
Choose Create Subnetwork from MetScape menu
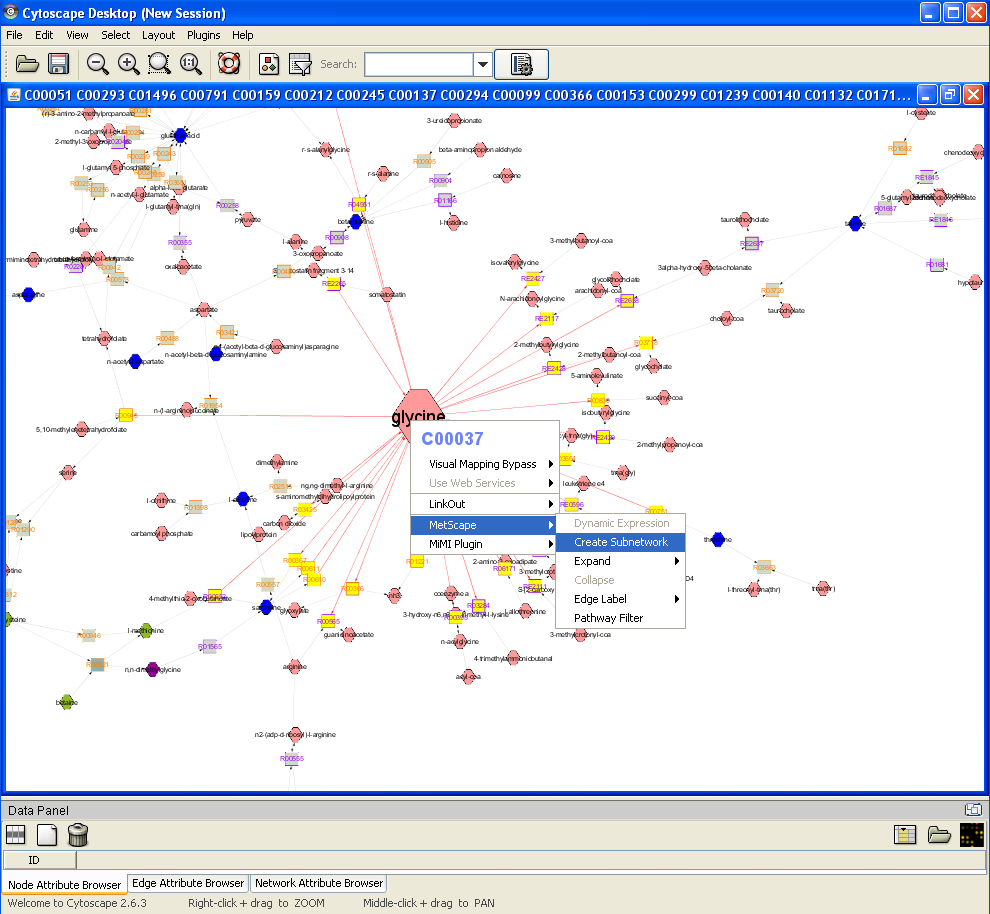620,542
